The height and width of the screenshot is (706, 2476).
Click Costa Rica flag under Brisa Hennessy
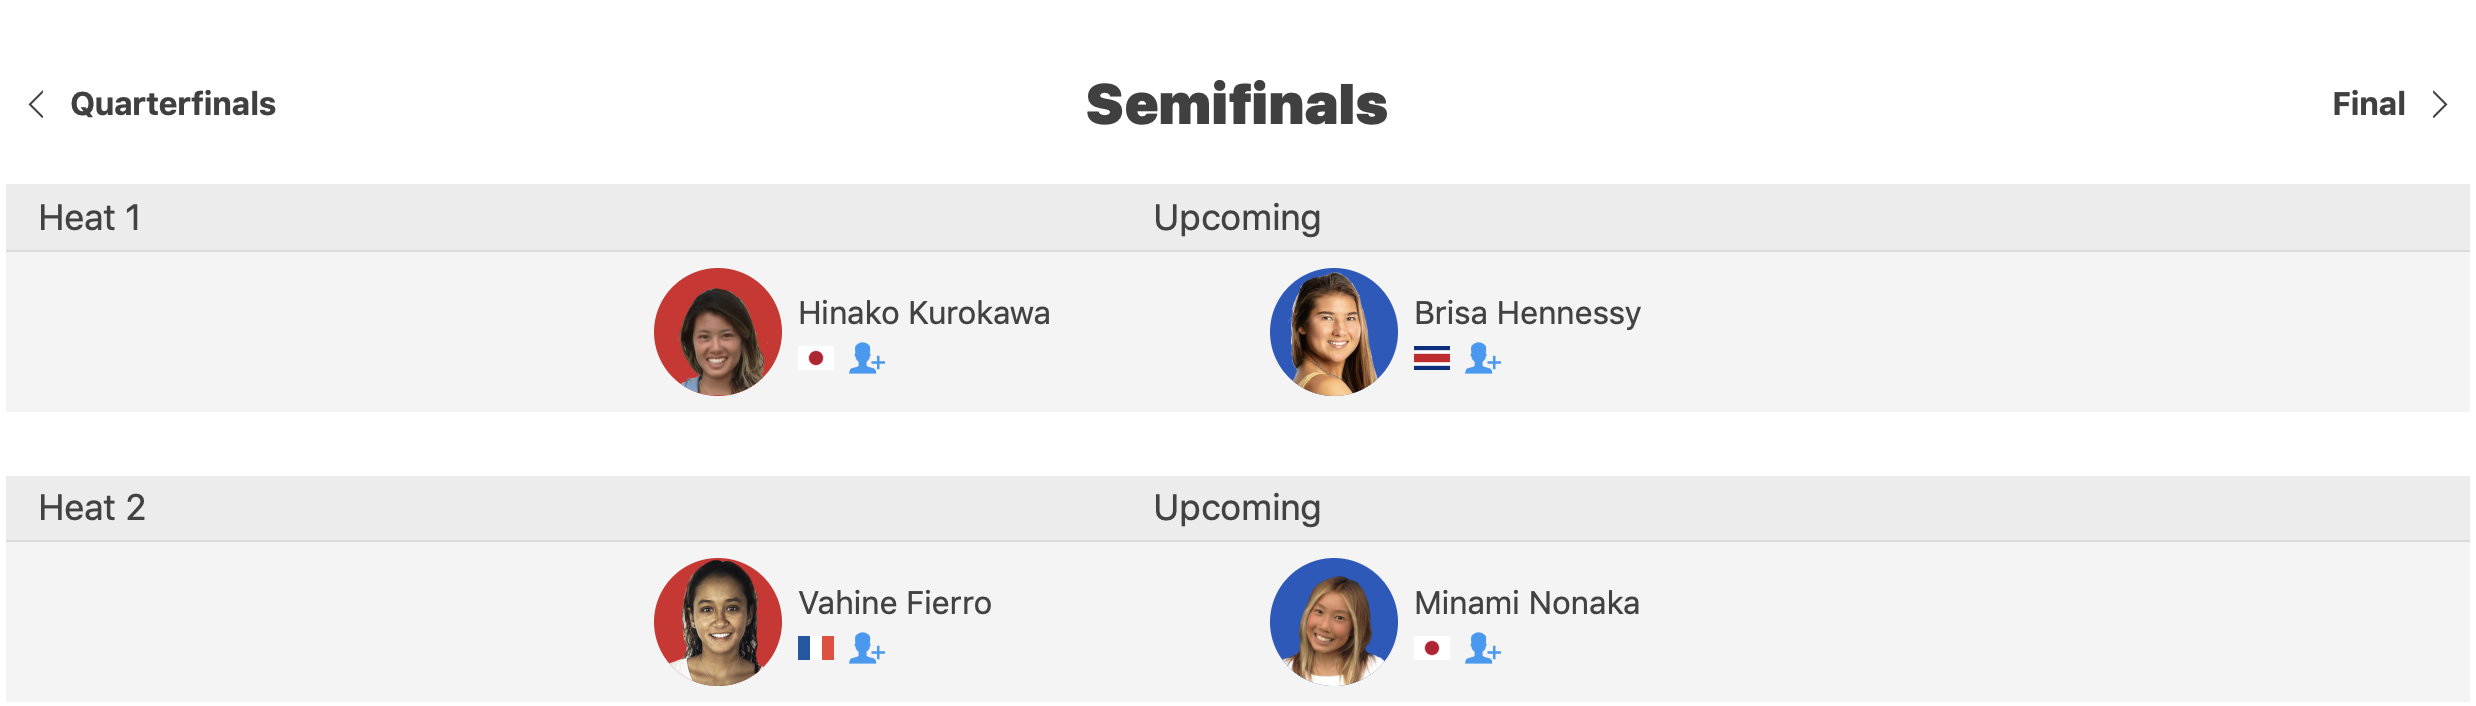tap(1432, 358)
